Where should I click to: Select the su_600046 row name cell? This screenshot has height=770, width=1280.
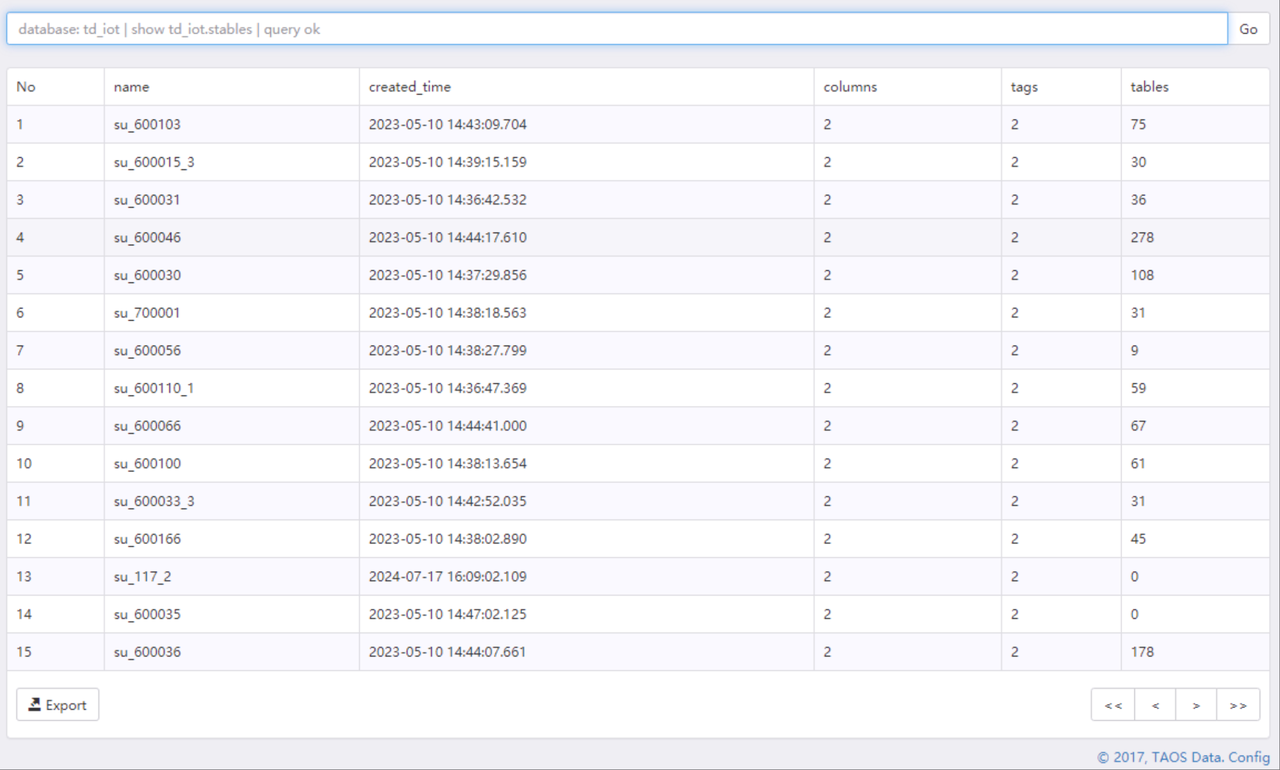click(x=147, y=238)
